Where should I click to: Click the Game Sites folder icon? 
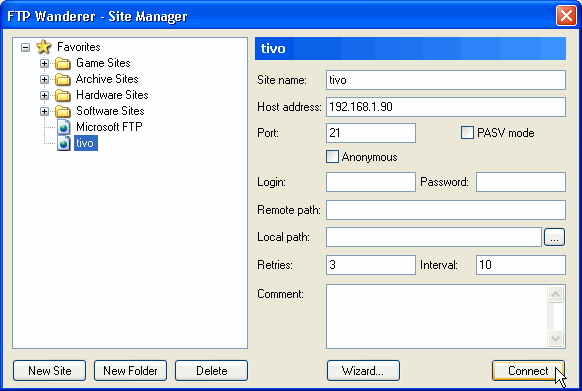[x=63, y=63]
